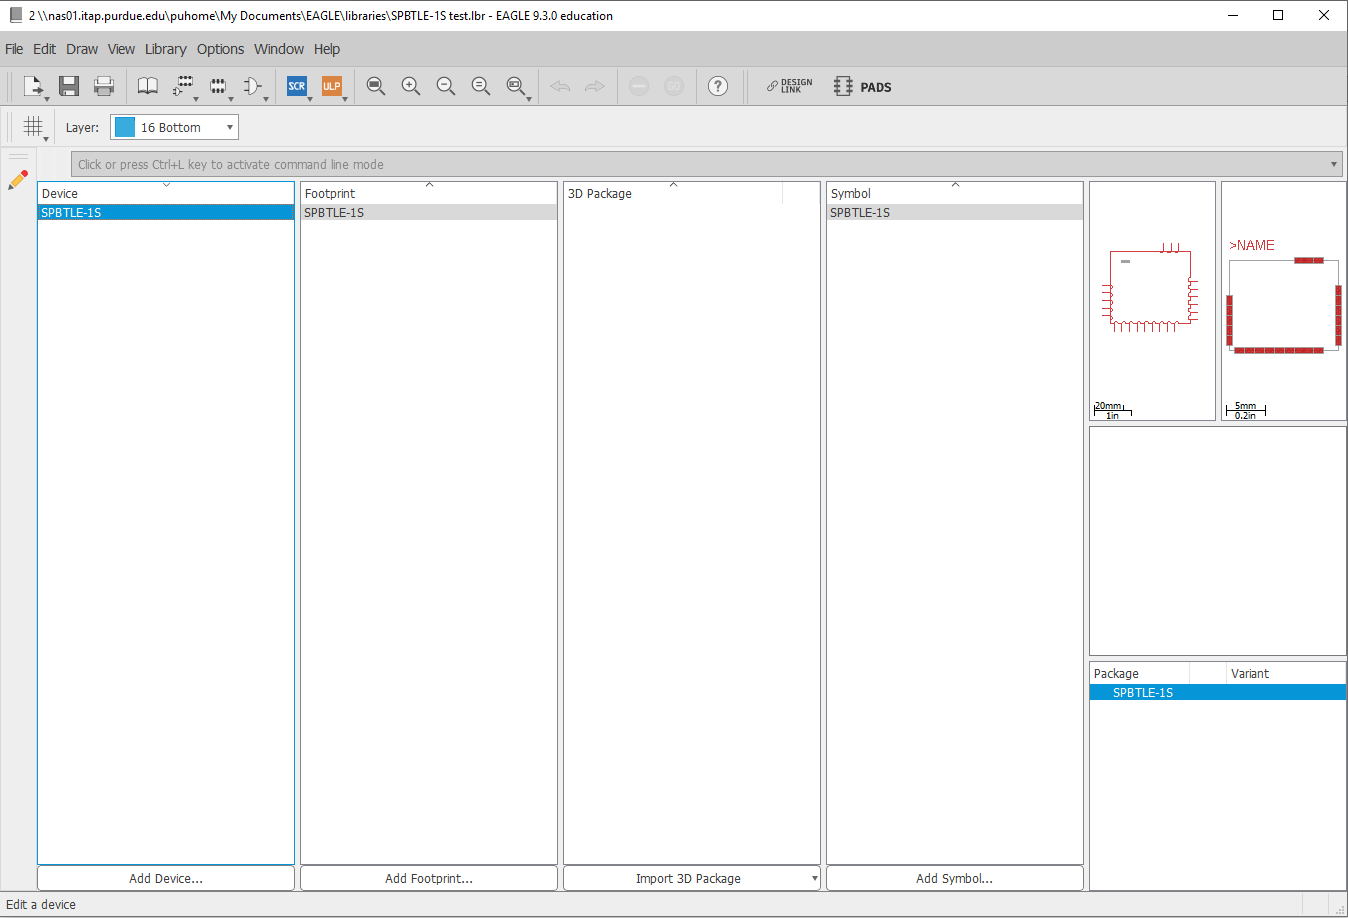
Task: Open help with the question mark icon
Action: pyautogui.click(x=718, y=86)
